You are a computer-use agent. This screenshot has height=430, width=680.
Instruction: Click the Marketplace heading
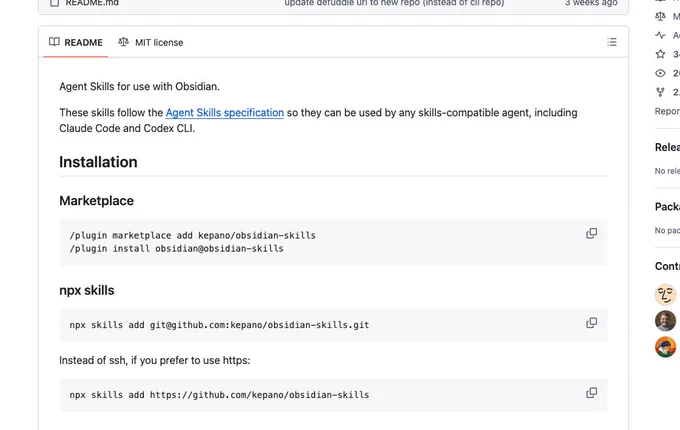click(x=97, y=201)
